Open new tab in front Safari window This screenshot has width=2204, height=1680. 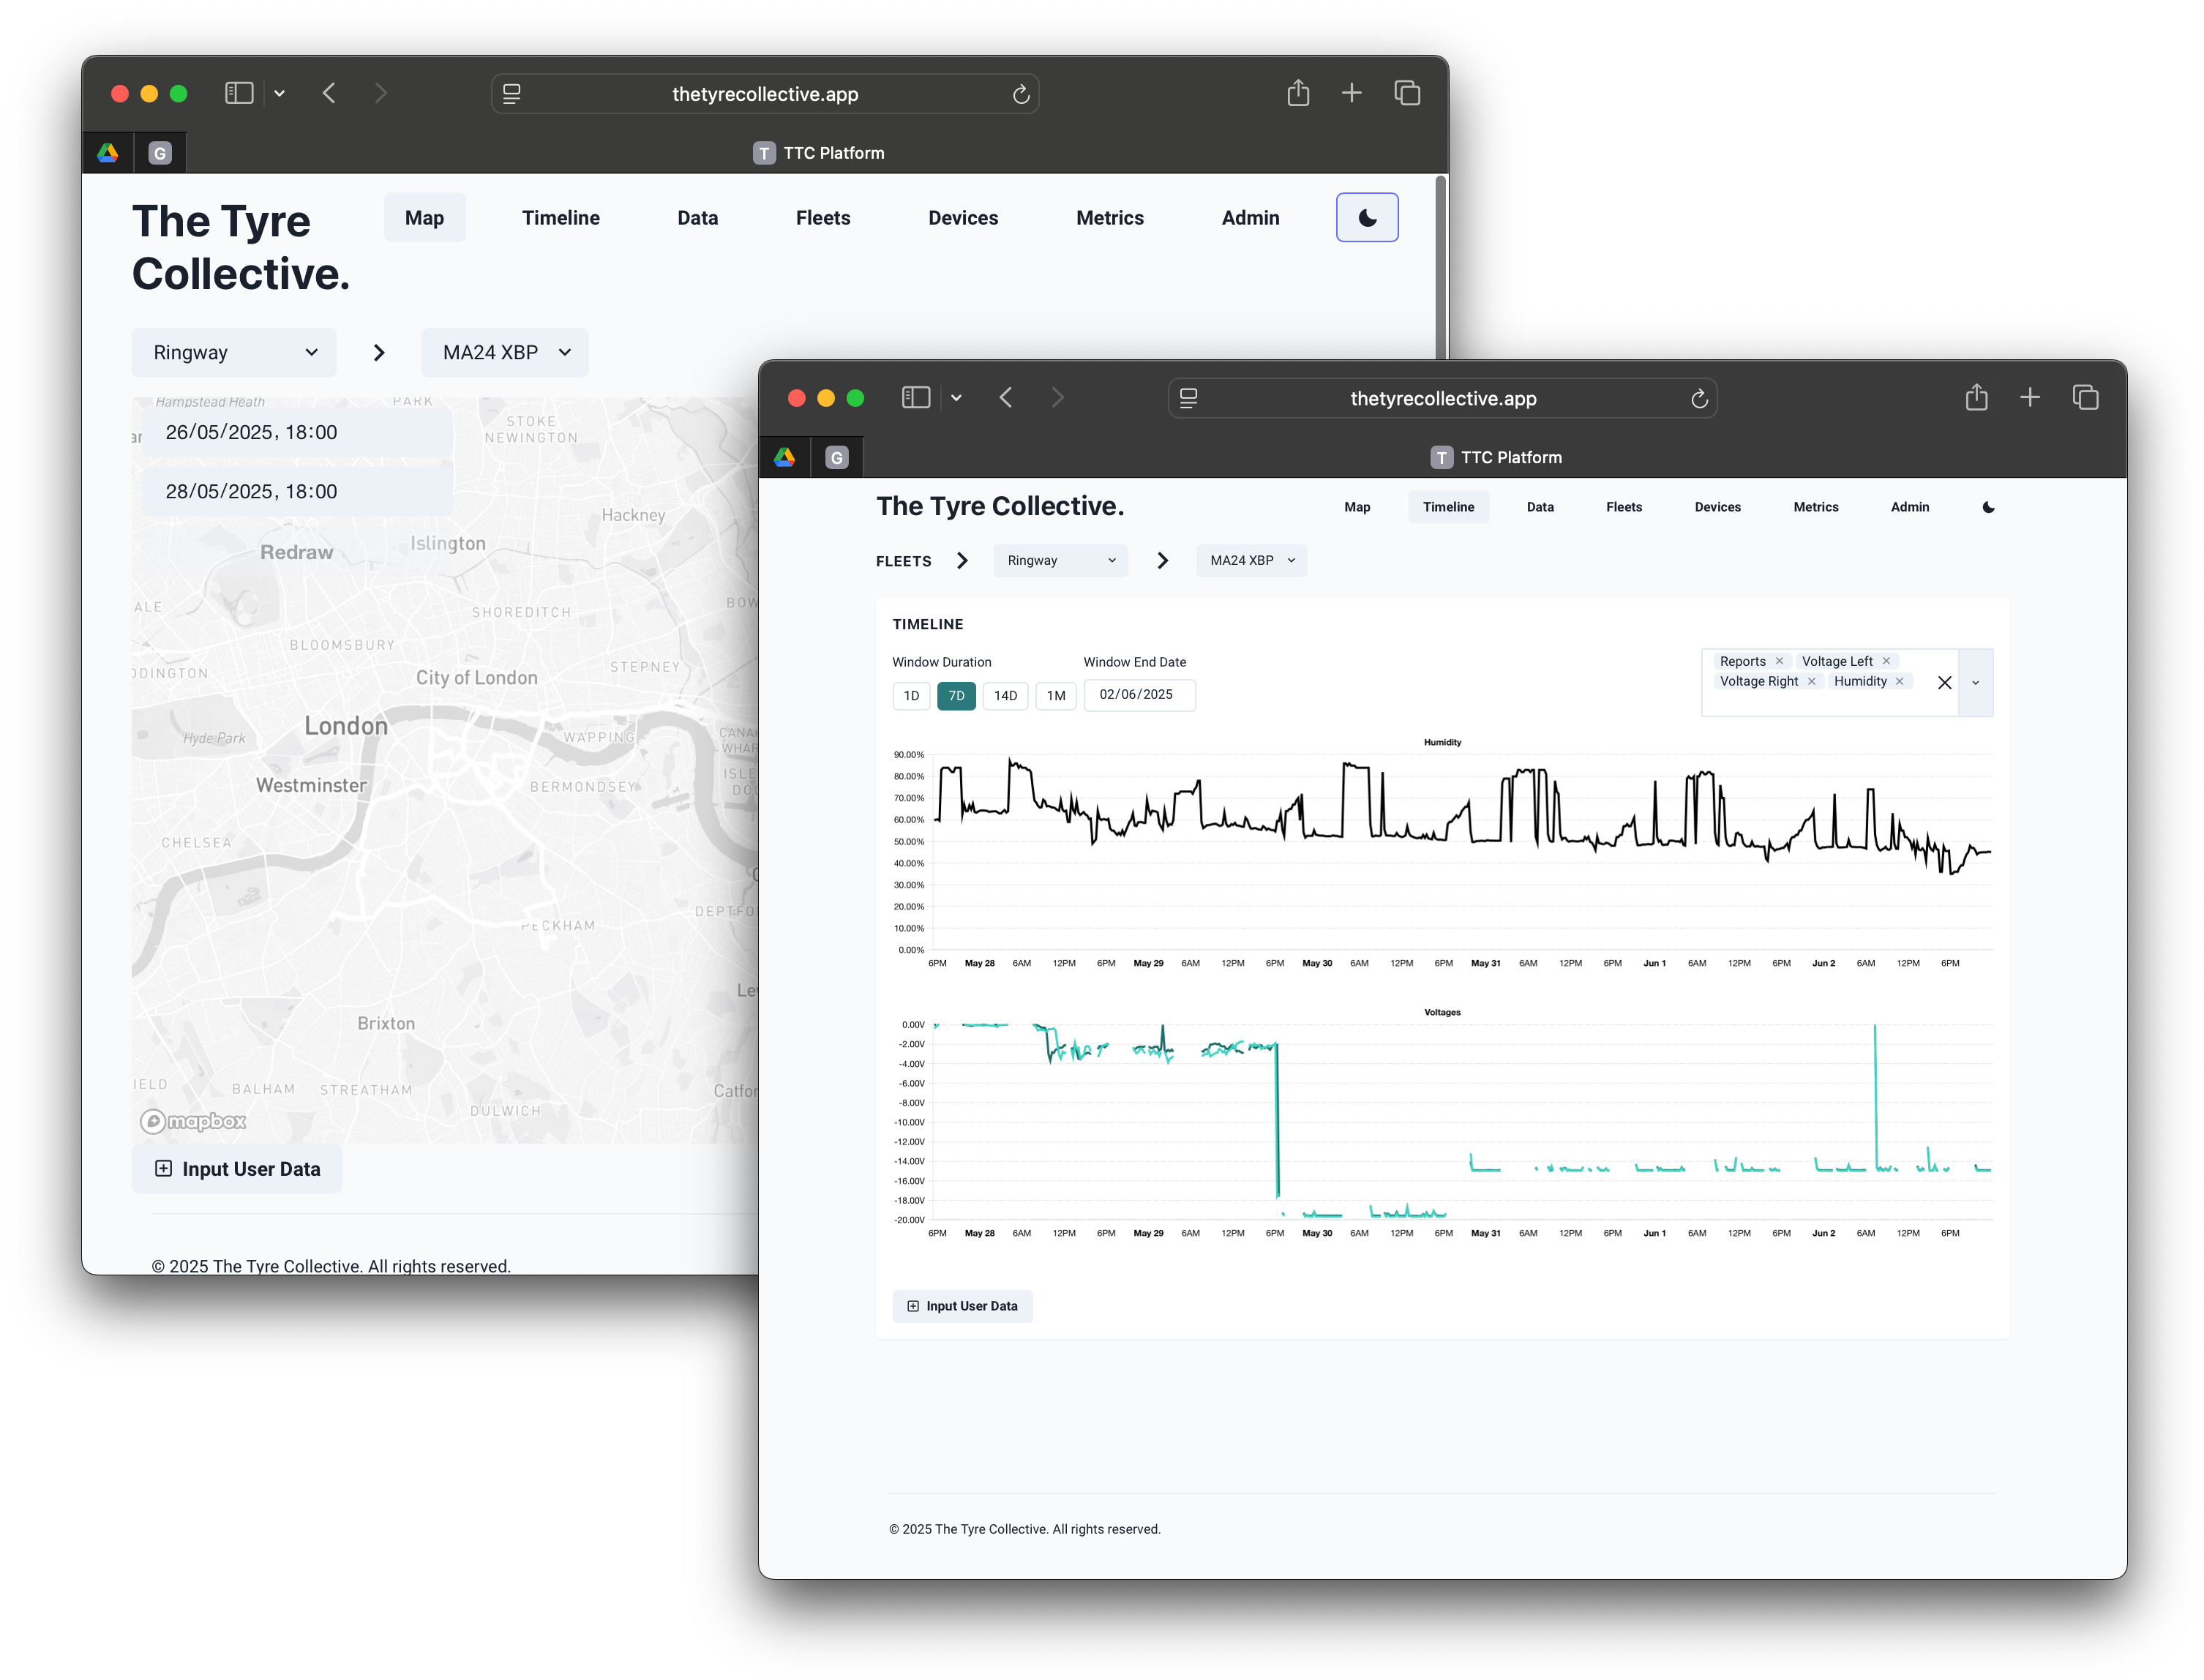click(x=2029, y=398)
